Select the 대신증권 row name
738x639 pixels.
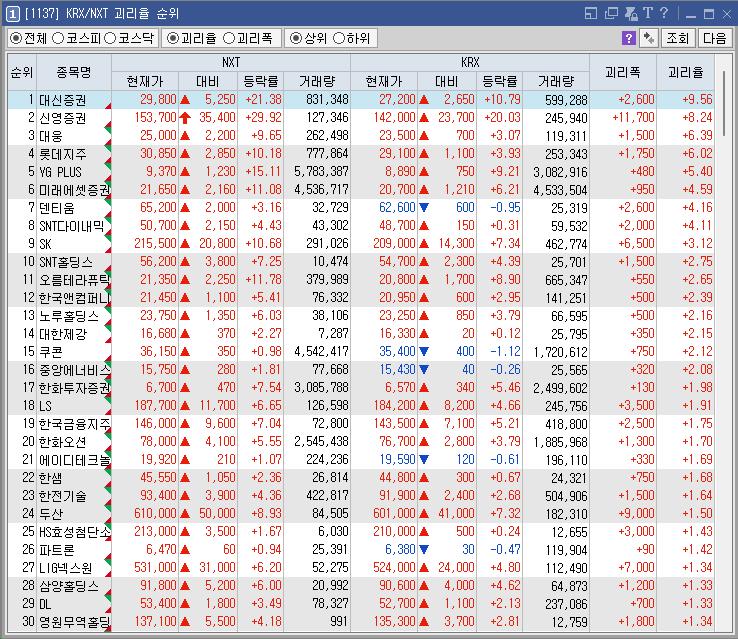63,100
